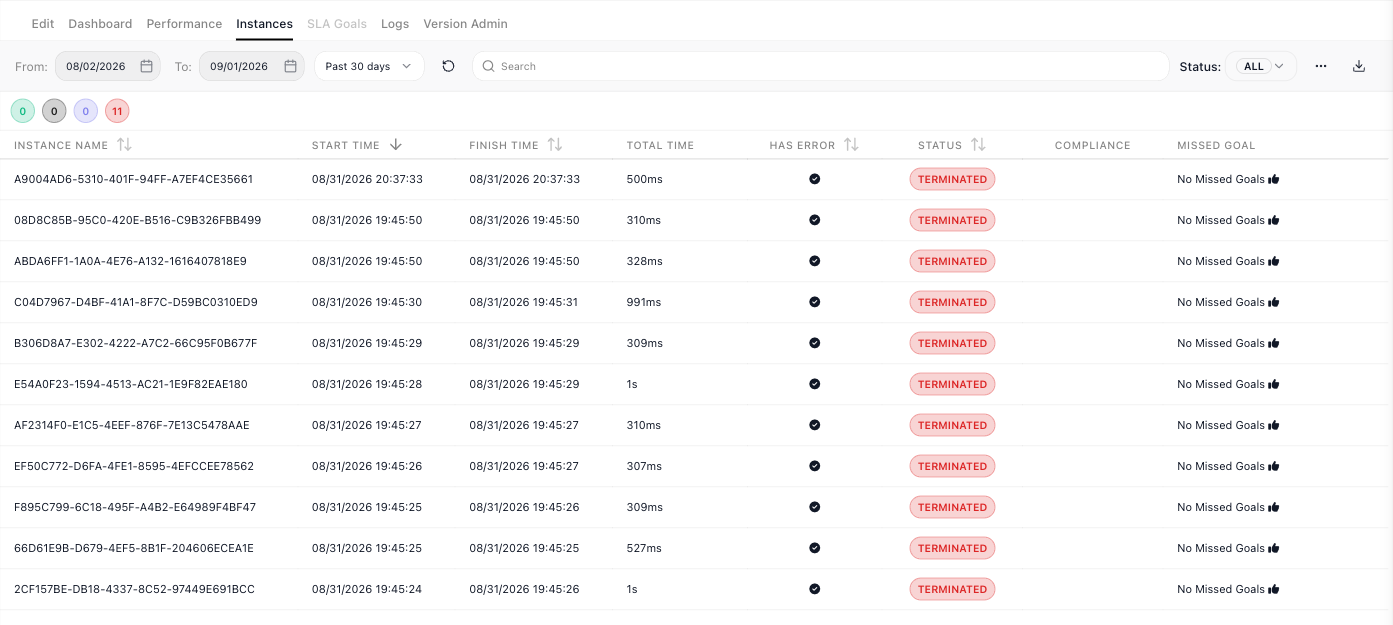Viewport: 1393px width, 625px height.
Task: Expand the Past 30 days dropdown
Action: click(369, 66)
